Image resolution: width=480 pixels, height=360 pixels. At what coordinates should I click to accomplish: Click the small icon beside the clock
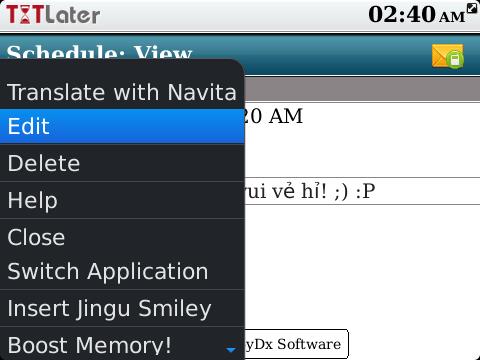pos(472,8)
